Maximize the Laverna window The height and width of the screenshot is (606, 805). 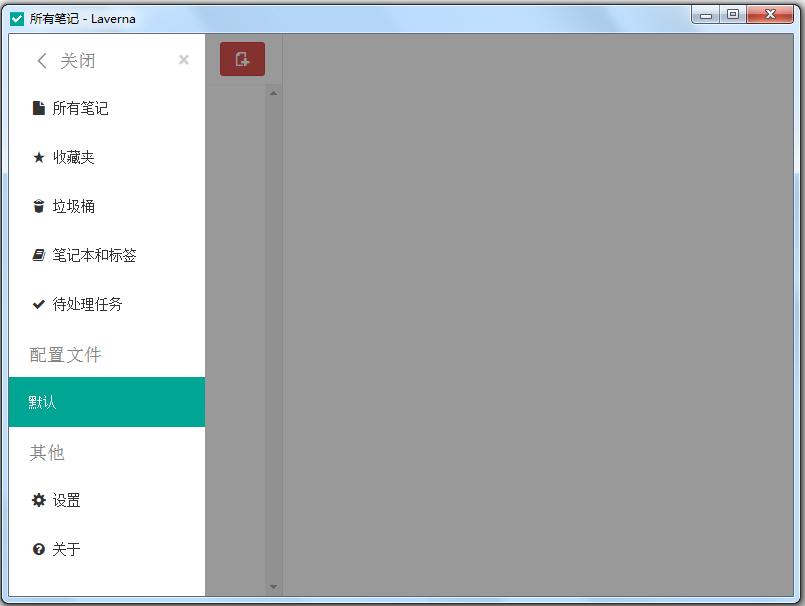click(733, 14)
